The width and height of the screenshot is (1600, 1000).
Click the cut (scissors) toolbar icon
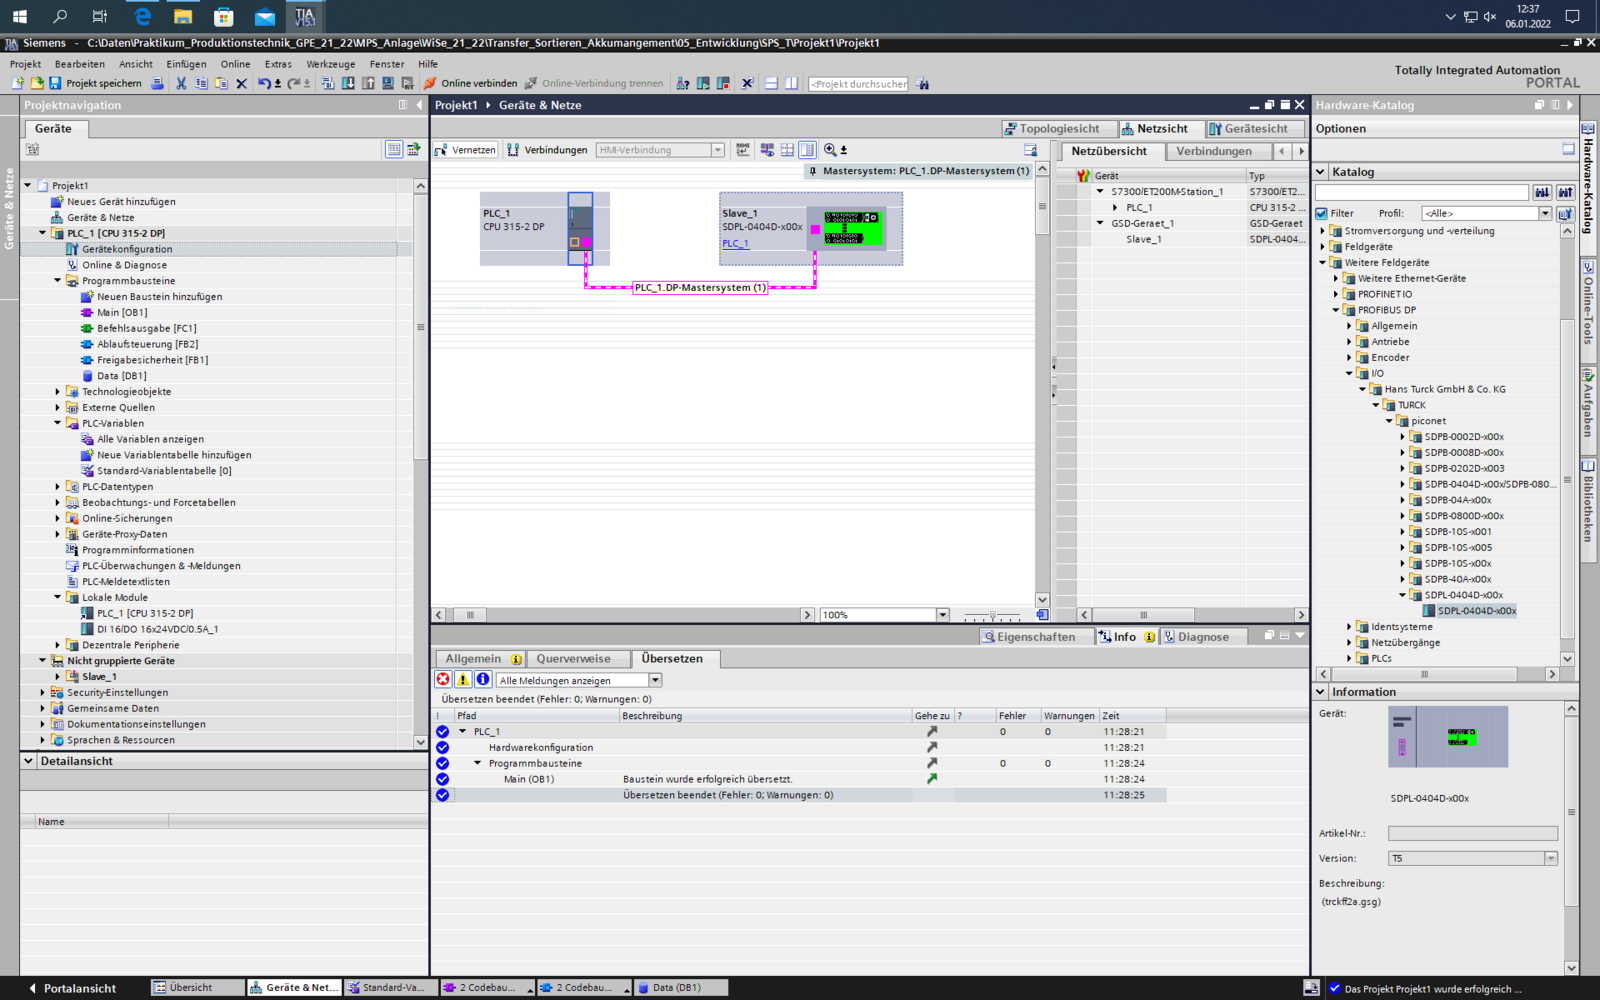[181, 83]
